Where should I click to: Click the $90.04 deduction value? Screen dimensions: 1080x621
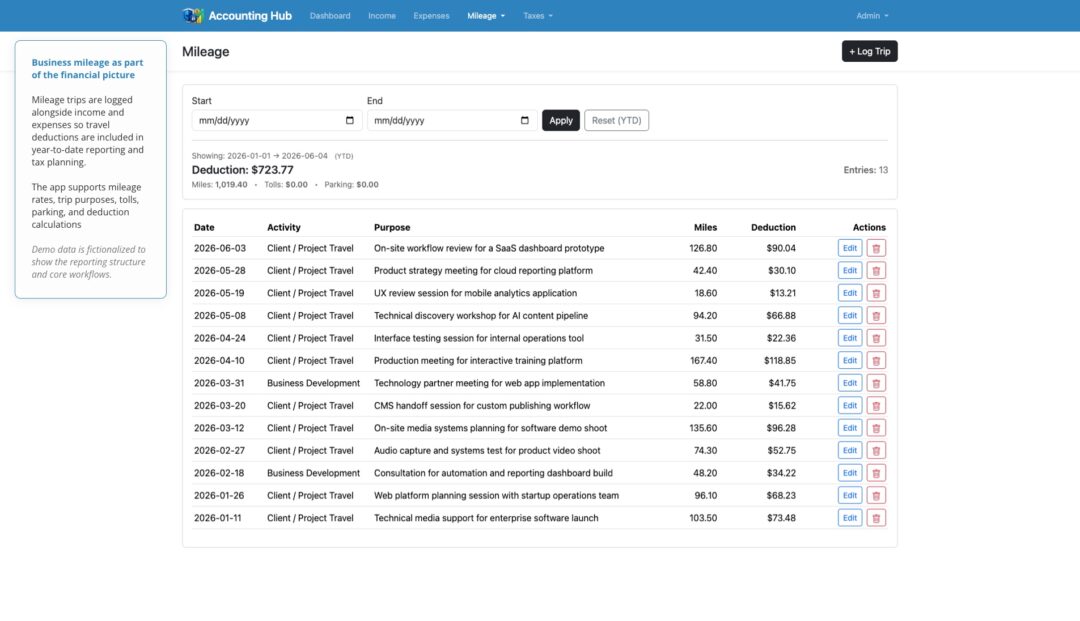point(781,248)
